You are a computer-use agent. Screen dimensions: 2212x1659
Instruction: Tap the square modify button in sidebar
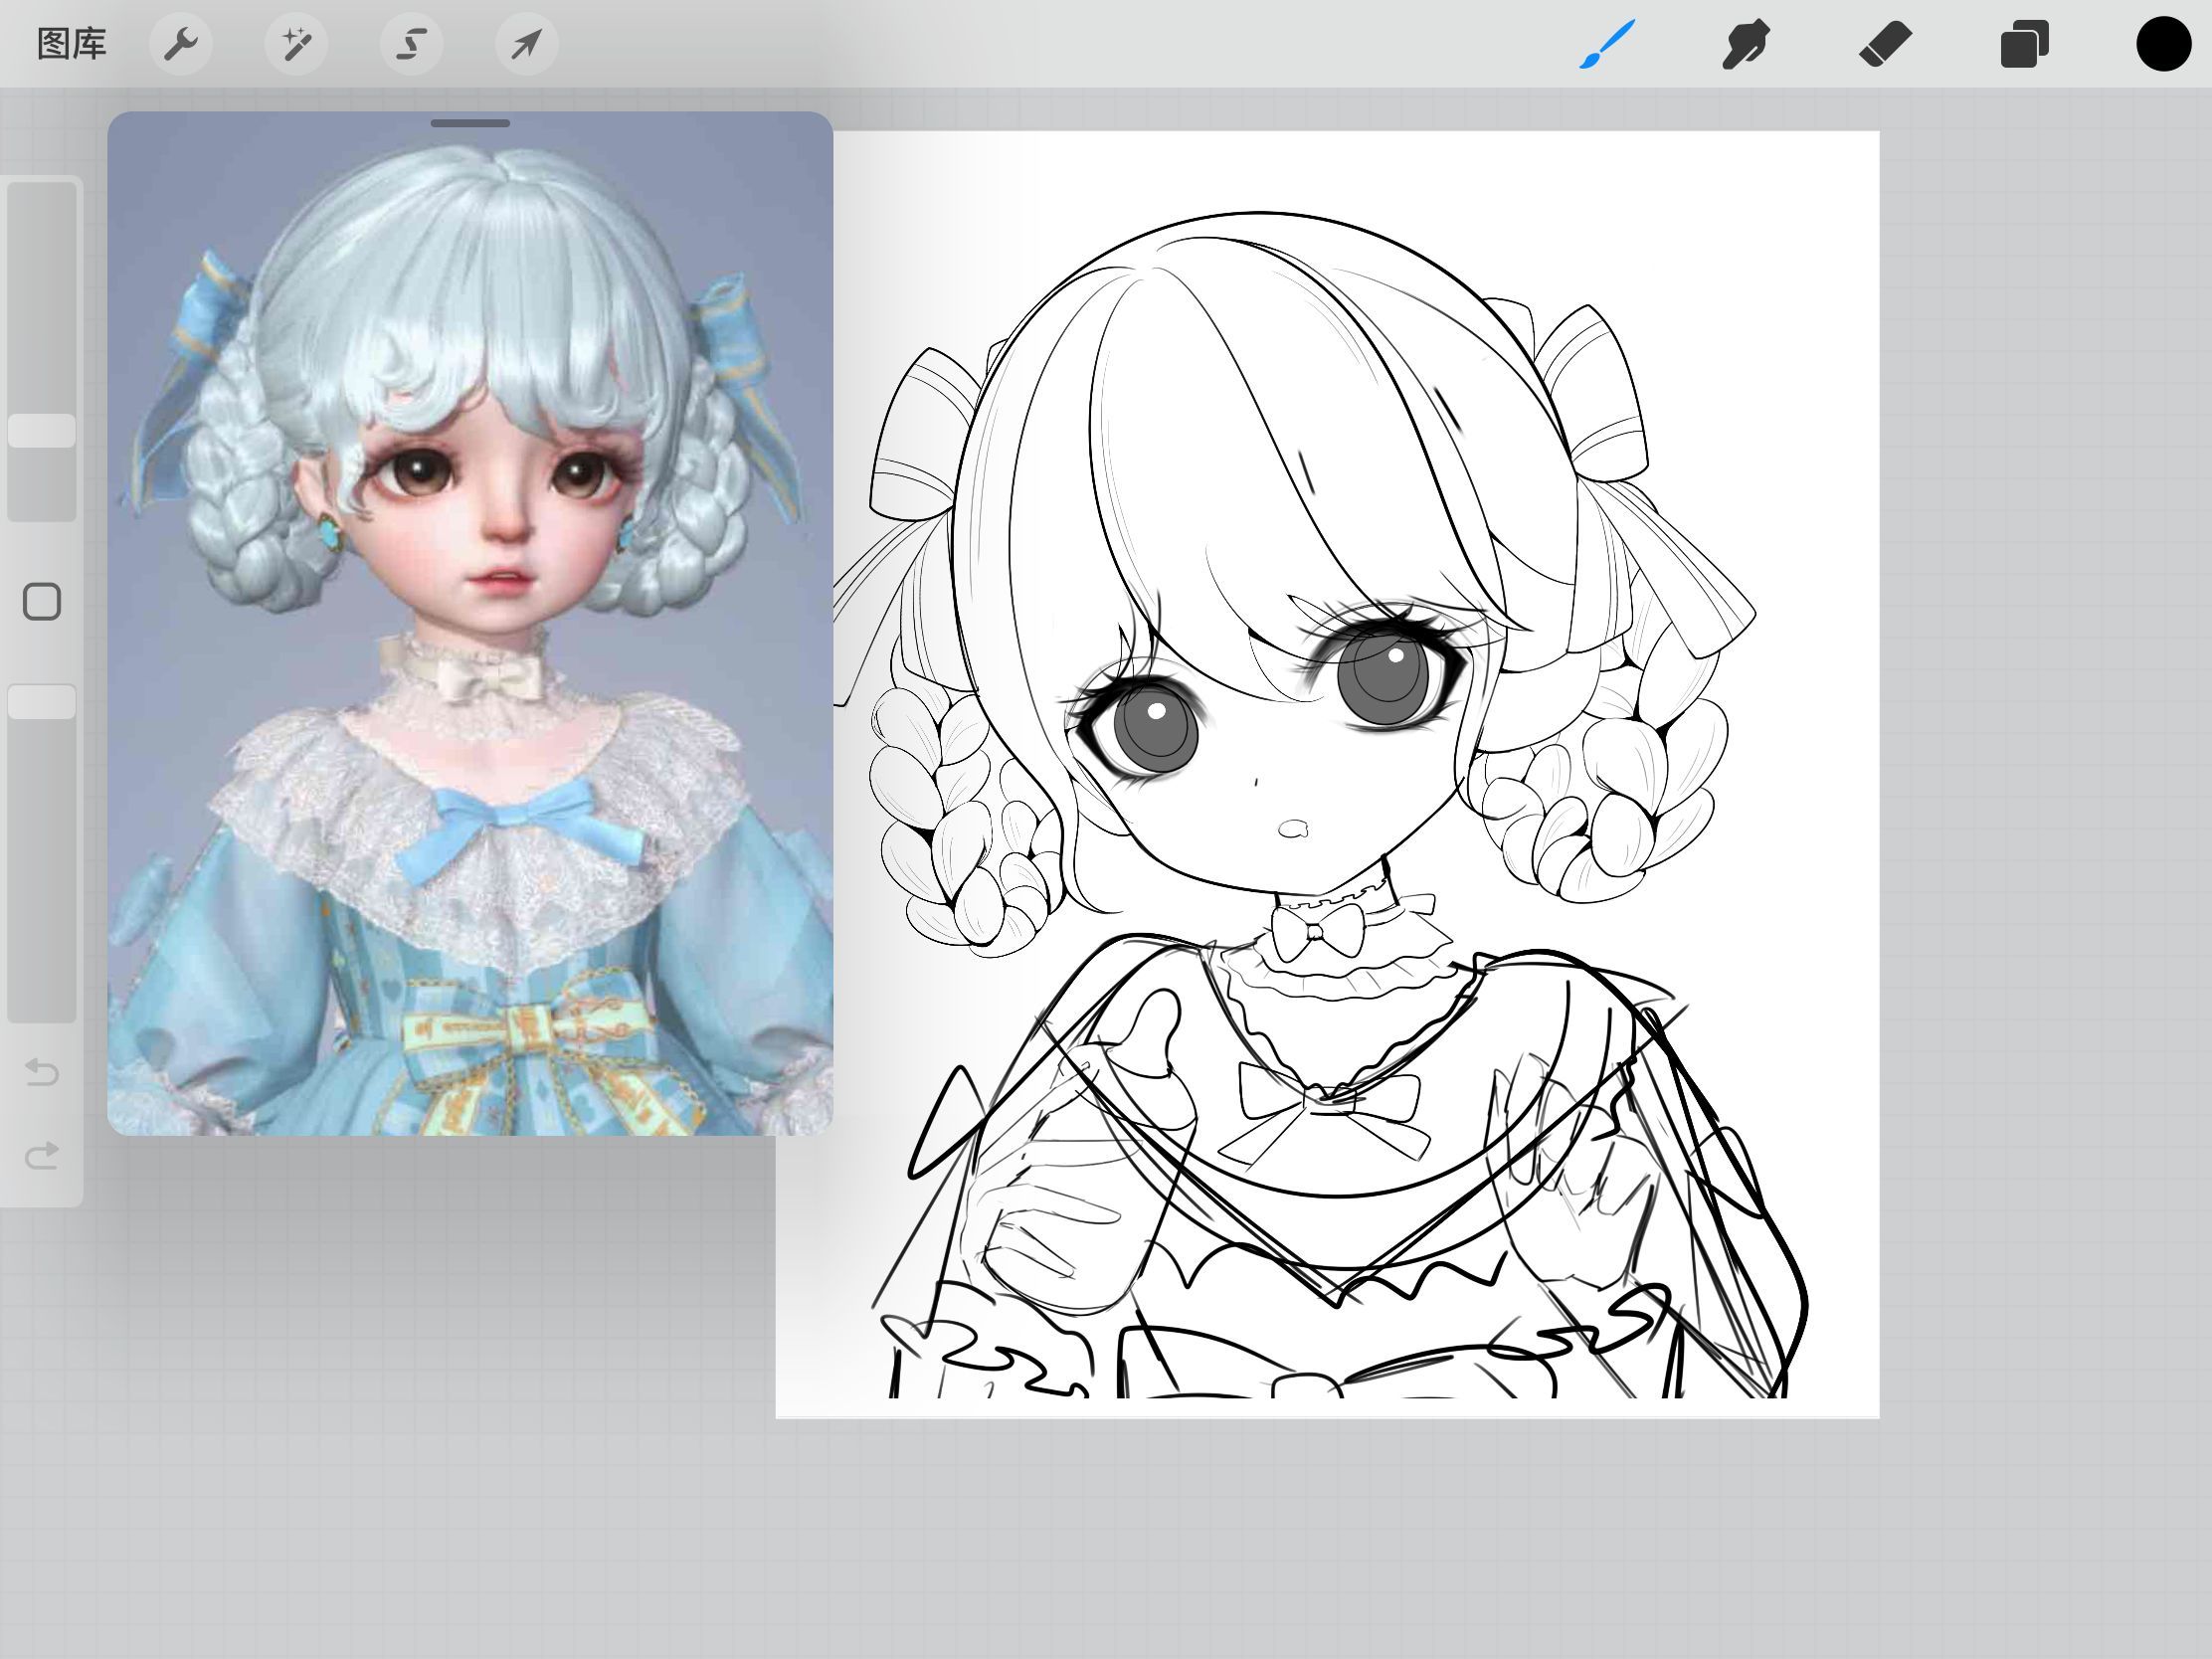point(42,602)
